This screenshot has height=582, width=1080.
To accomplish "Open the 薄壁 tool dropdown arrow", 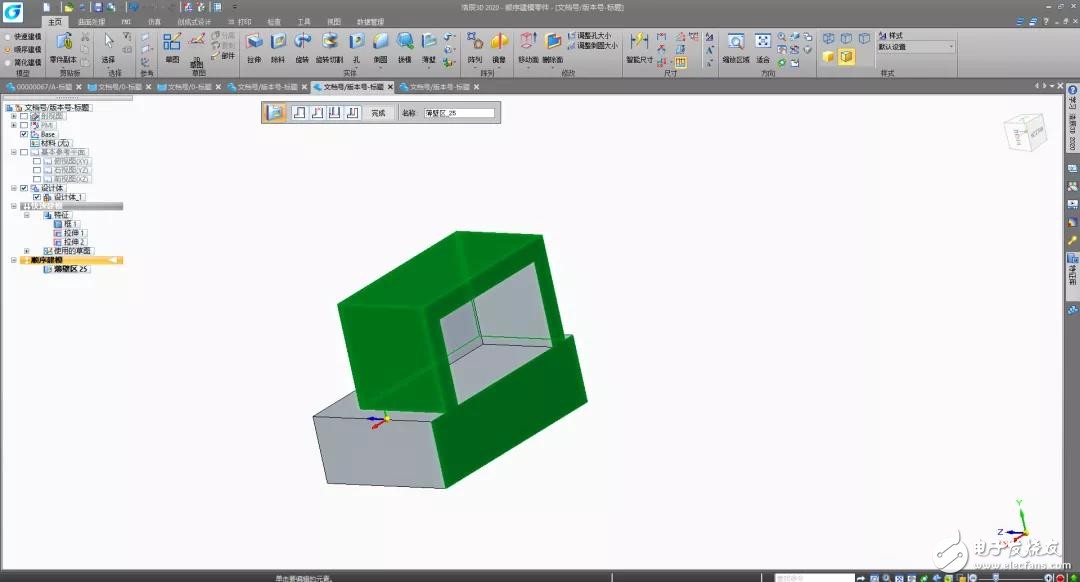I will coord(428,68).
